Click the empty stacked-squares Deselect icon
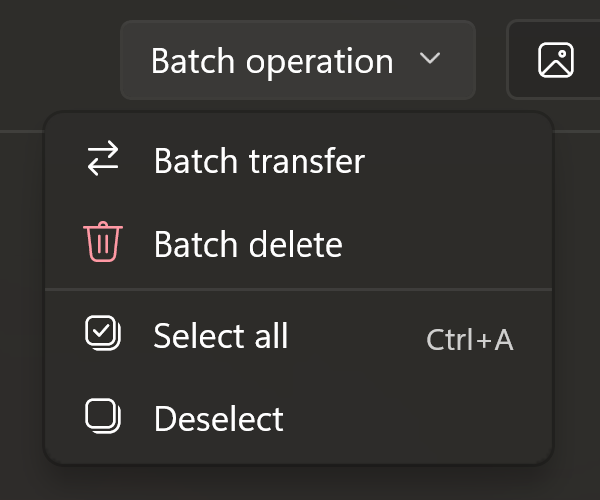Screen dimensions: 600x500 pyautogui.click(x=103, y=416)
